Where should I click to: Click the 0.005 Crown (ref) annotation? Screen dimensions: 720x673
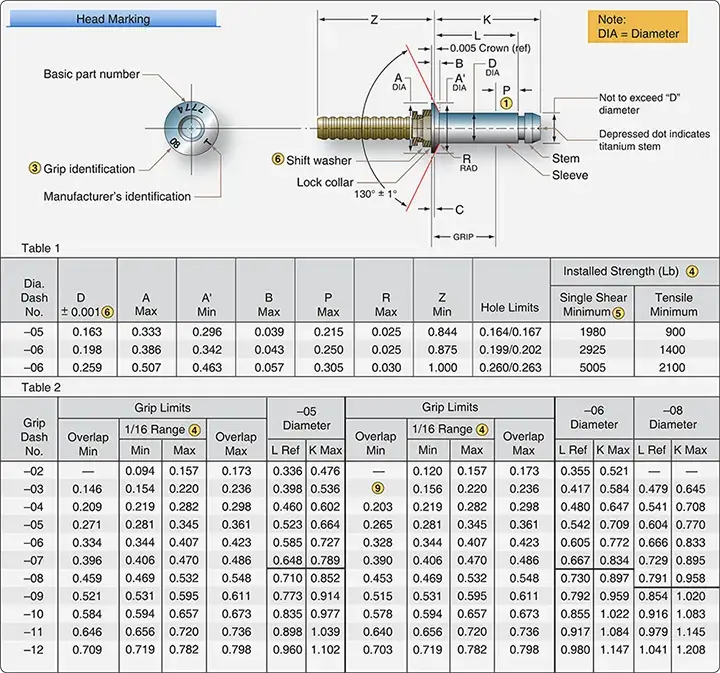490,48
